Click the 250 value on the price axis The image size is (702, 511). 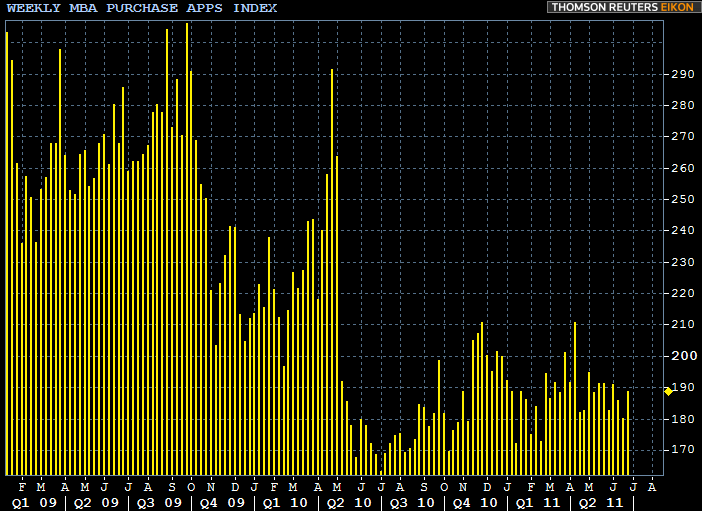click(x=683, y=199)
